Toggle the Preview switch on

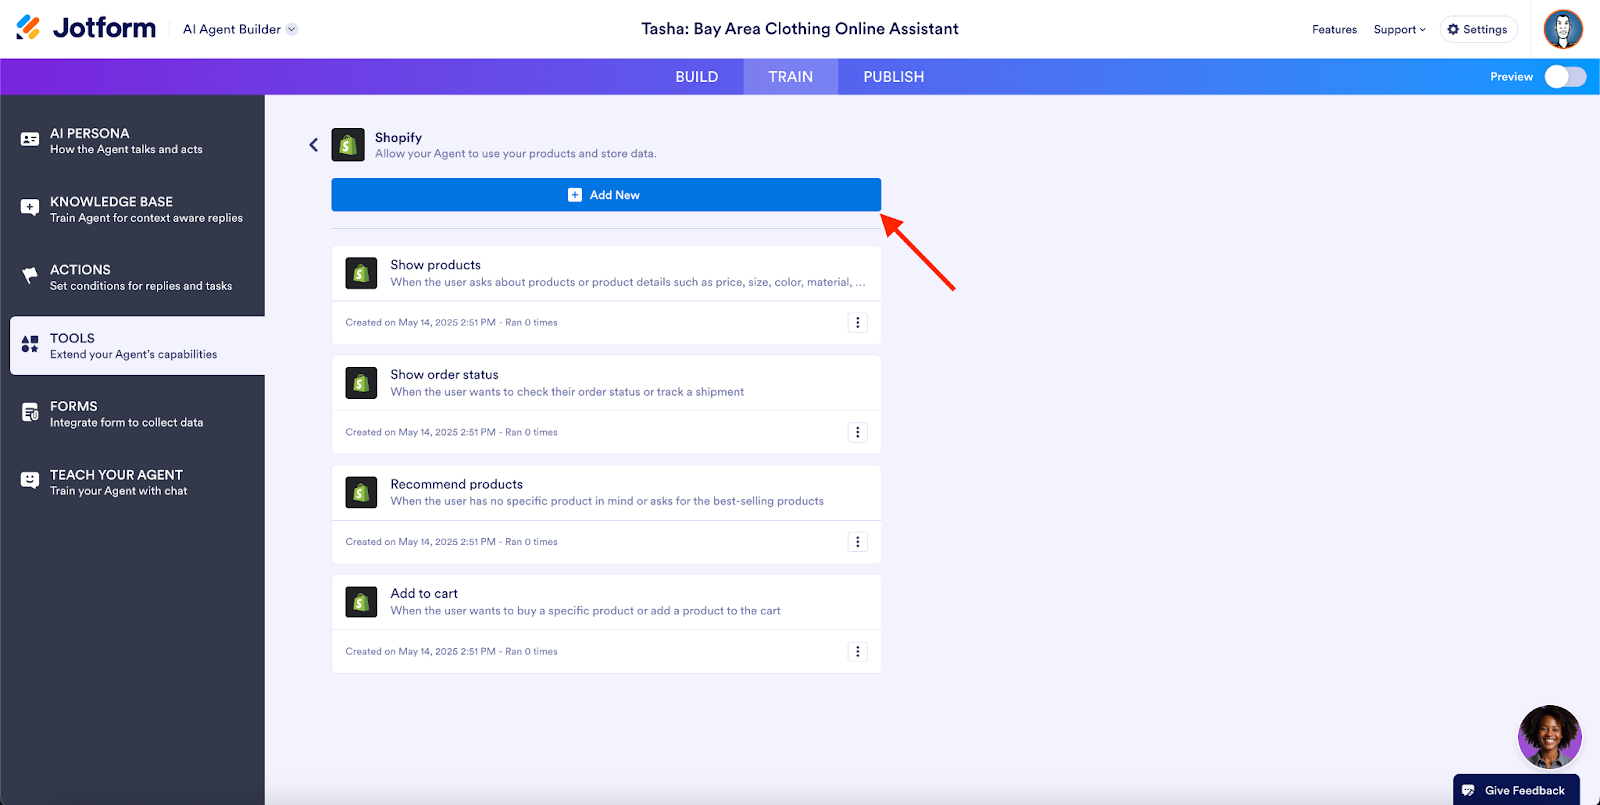coord(1565,77)
